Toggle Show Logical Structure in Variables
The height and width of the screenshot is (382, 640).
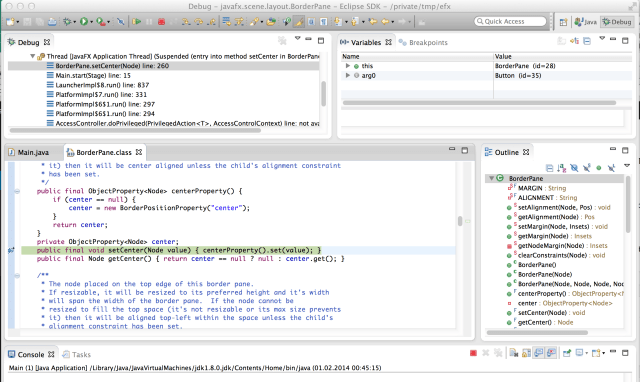coord(574,41)
